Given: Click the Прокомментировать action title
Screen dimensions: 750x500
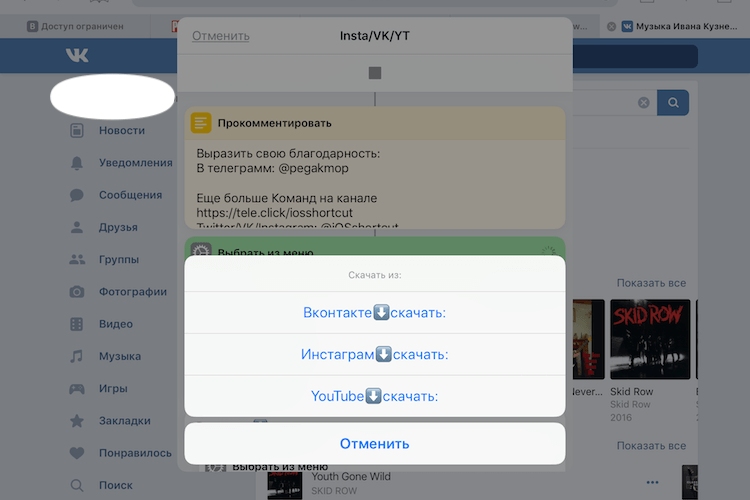Looking at the screenshot, I should point(275,123).
